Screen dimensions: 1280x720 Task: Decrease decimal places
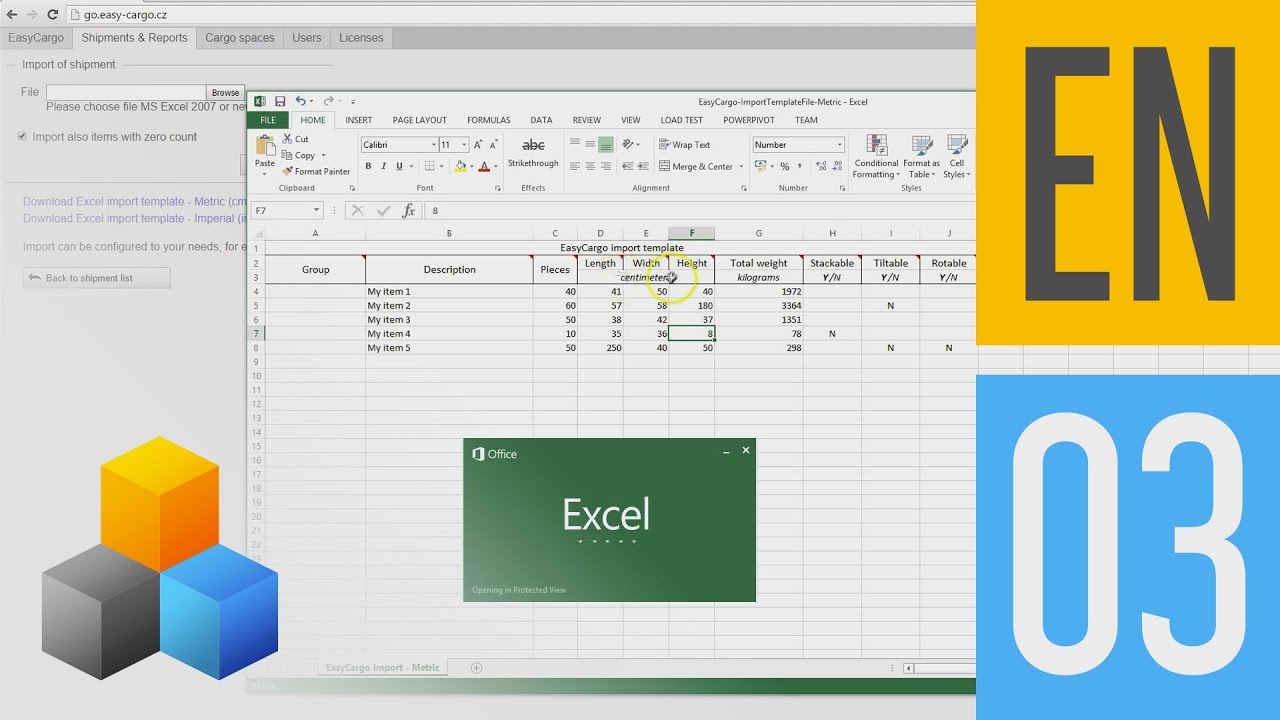coord(835,166)
